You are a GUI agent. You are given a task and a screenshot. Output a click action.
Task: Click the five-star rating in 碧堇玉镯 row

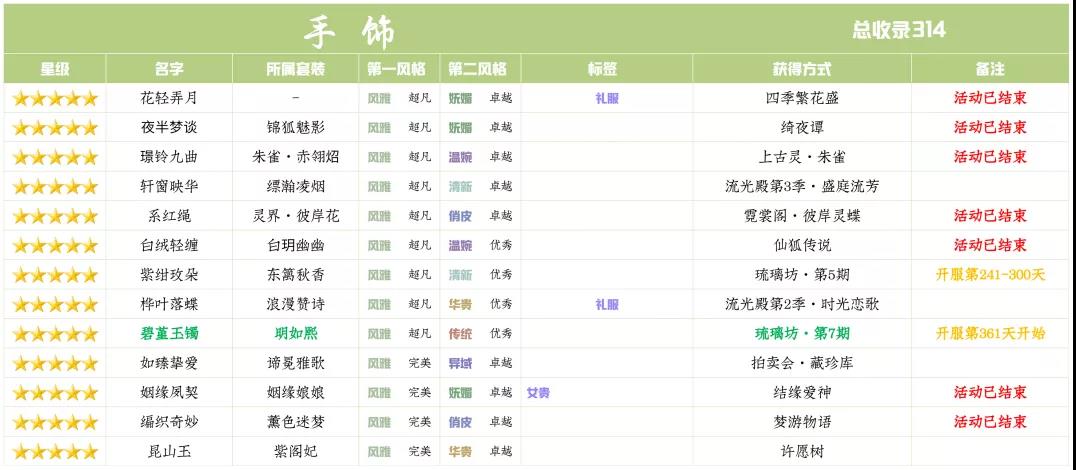(55, 334)
